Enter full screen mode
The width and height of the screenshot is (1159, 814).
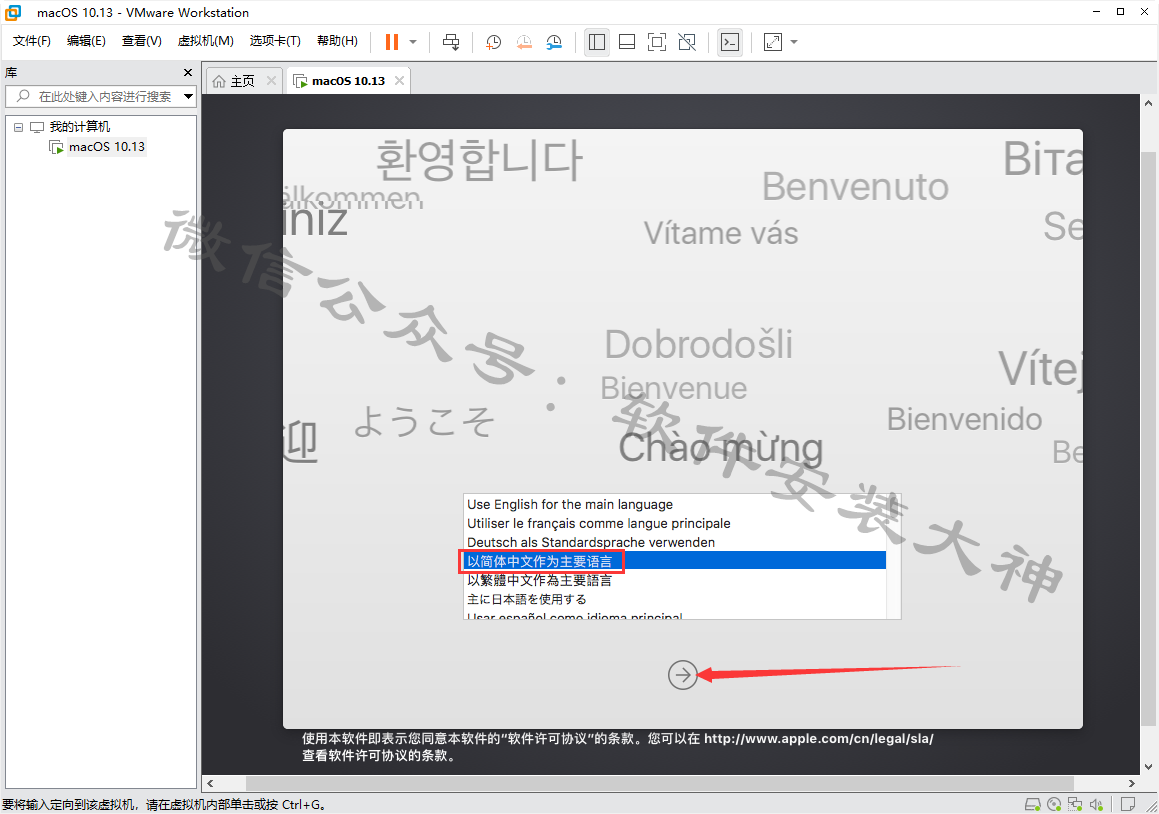tap(656, 42)
